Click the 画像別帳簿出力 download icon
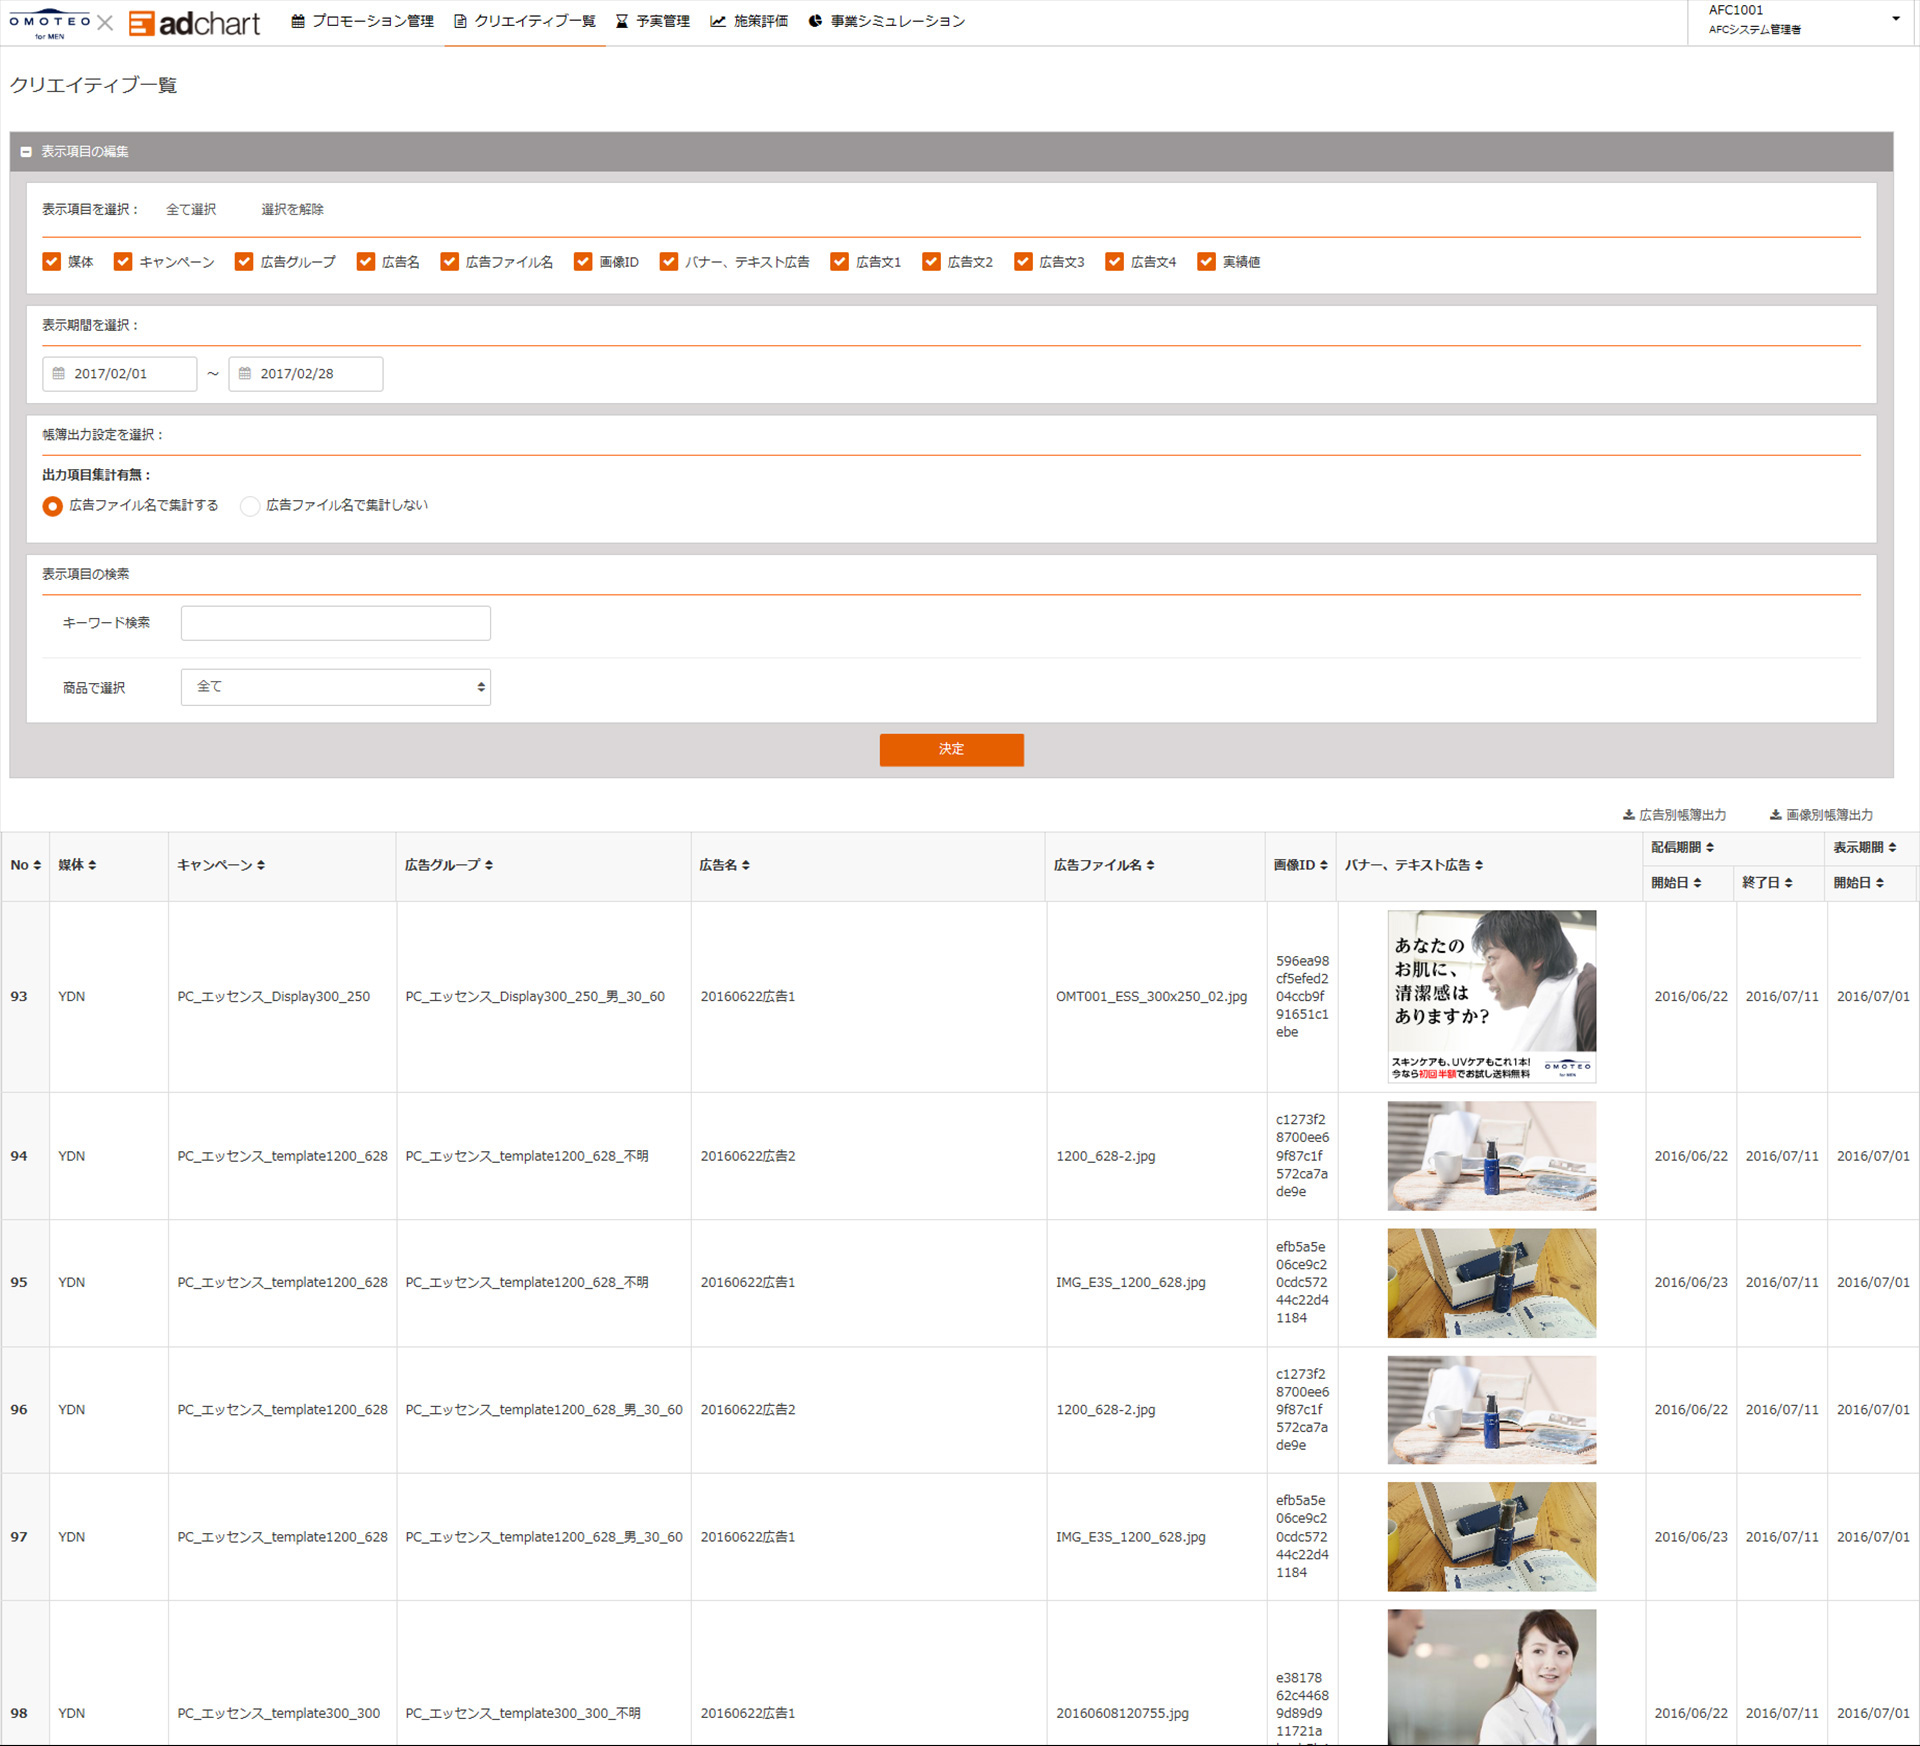 [1775, 815]
